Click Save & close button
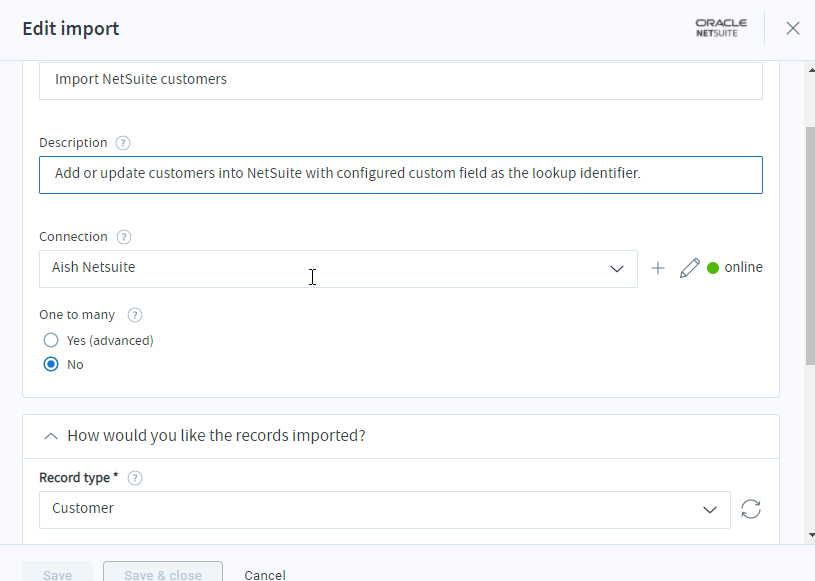815x581 pixels. (x=163, y=572)
